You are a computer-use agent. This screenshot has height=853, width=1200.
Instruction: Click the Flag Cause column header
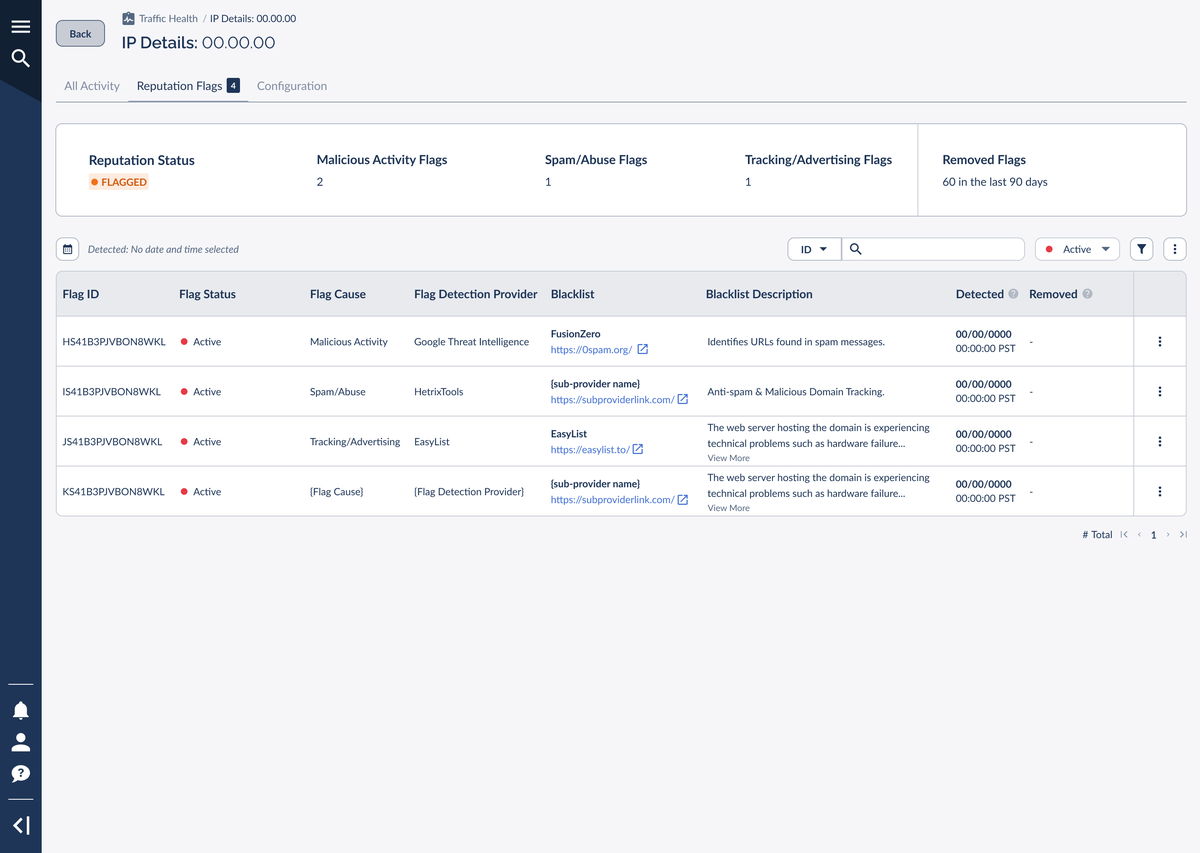point(338,294)
